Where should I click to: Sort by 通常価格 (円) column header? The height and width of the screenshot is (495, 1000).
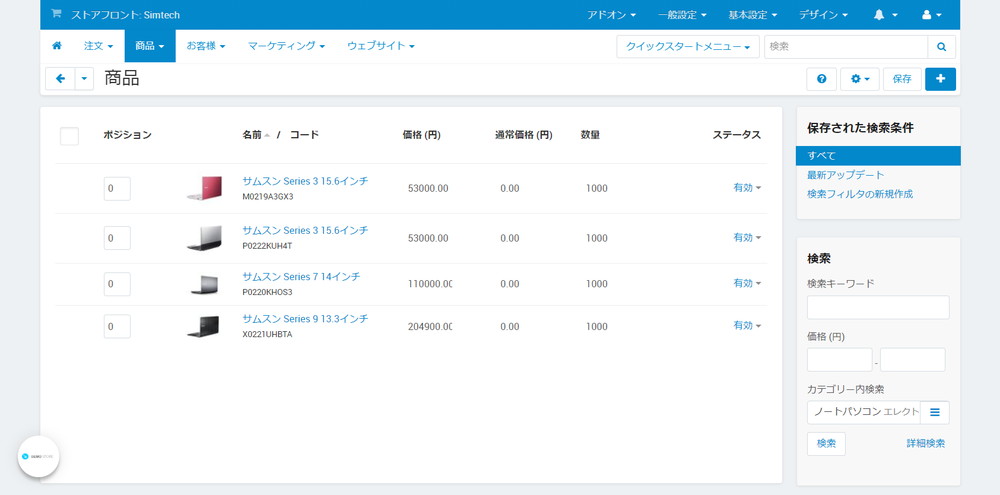pyautogui.click(x=524, y=135)
